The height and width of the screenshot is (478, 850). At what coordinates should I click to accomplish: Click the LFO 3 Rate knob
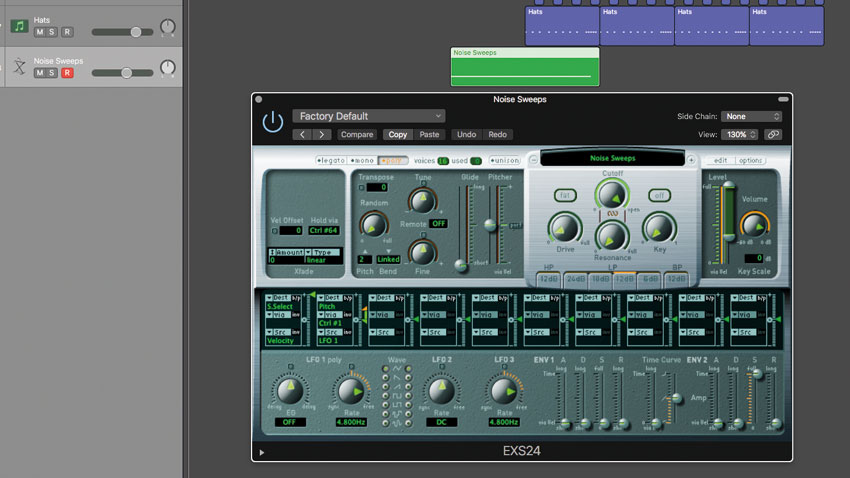click(504, 391)
